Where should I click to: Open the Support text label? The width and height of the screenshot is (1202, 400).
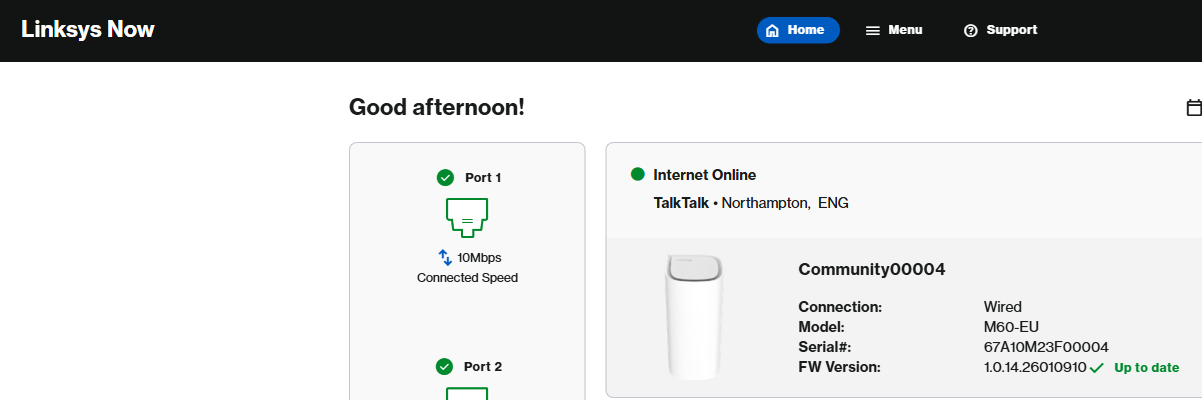(x=1012, y=30)
